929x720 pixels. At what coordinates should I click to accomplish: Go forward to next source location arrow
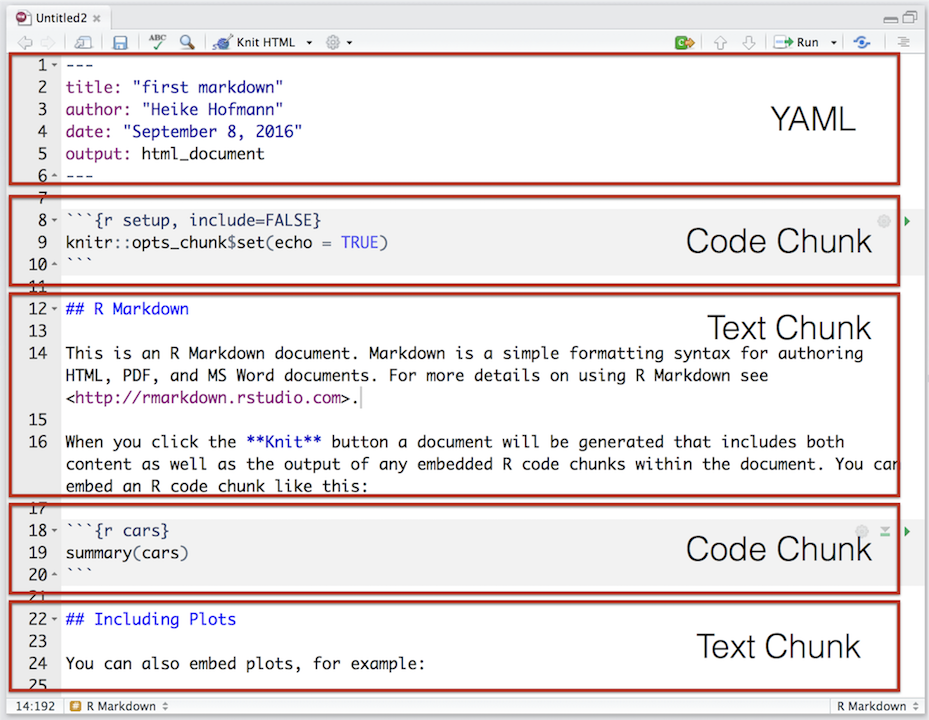coord(47,43)
